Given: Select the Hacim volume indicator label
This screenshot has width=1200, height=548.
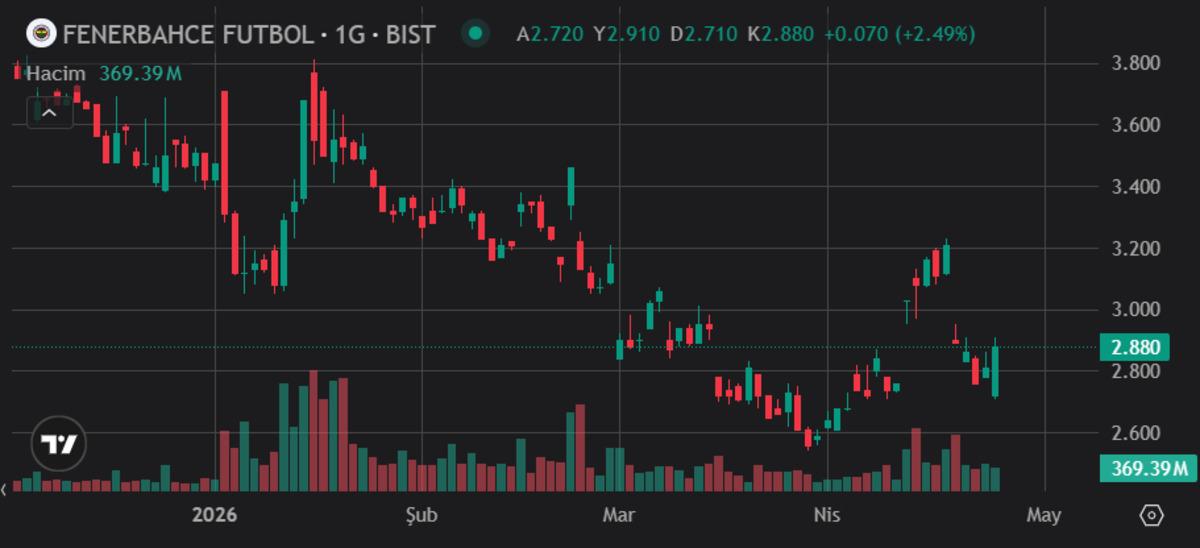Looking at the screenshot, I should pos(56,73).
